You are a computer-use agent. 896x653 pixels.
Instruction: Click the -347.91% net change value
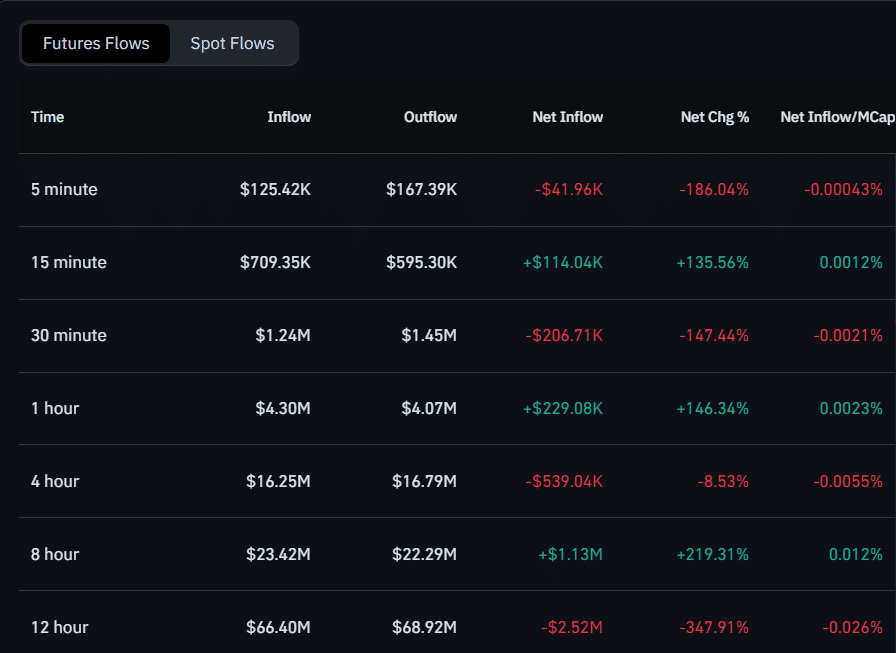pyautogui.click(x=714, y=627)
